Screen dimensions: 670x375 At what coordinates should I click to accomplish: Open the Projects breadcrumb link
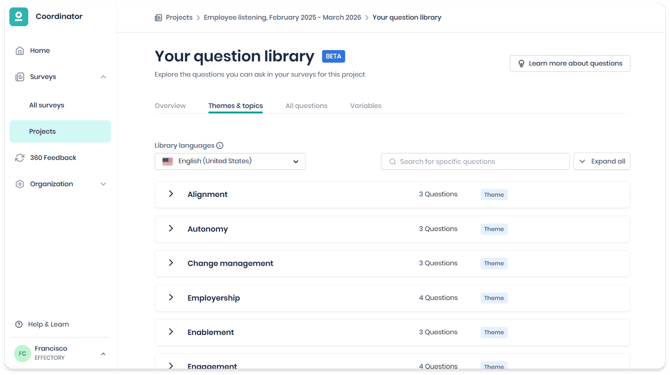179,18
